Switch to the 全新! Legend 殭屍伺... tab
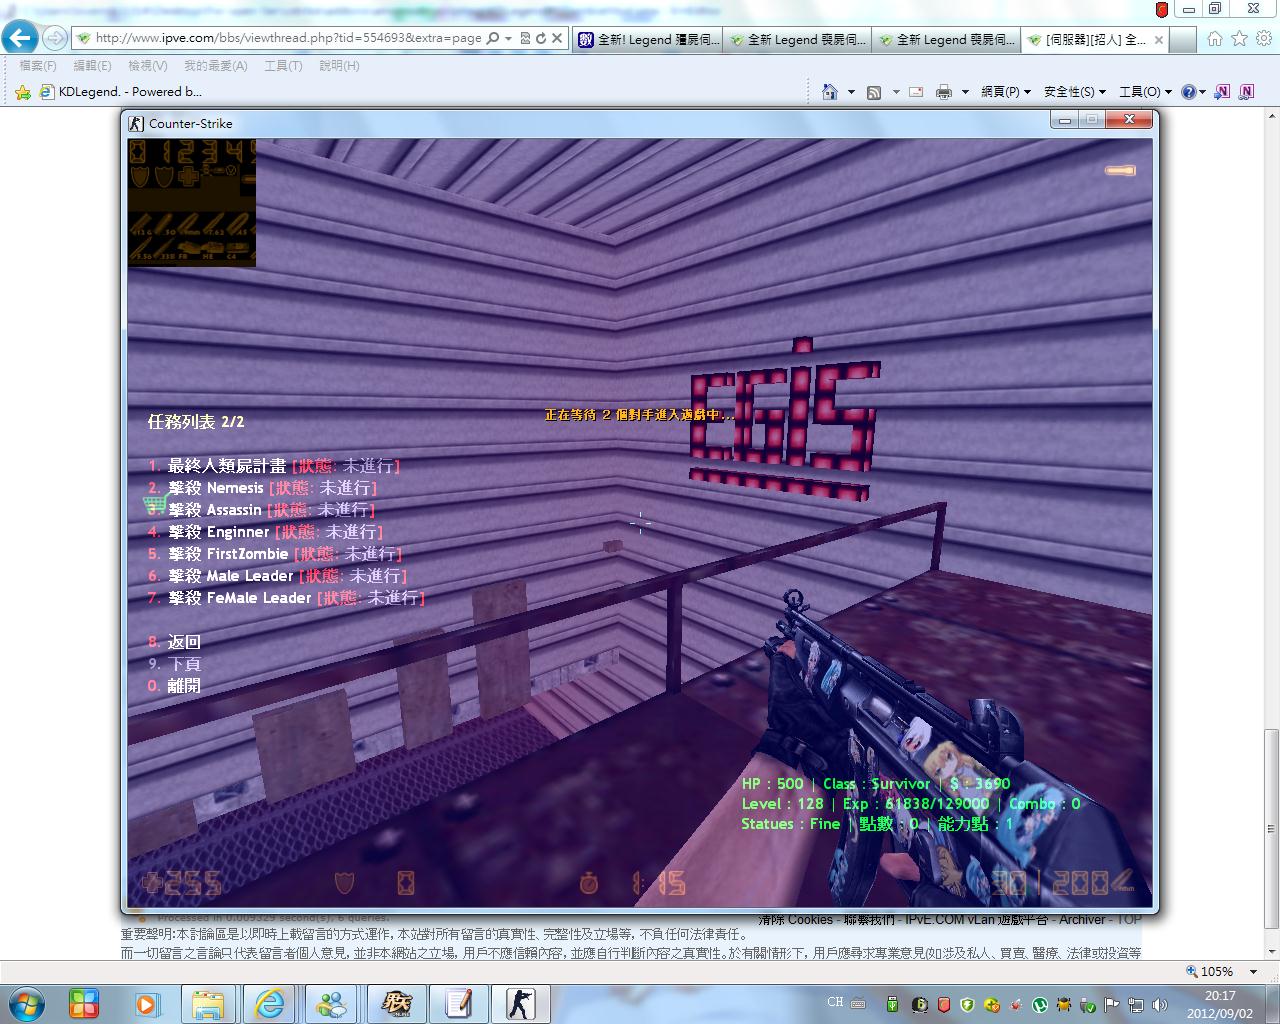This screenshot has height=1024, width=1280. click(648, 40)
